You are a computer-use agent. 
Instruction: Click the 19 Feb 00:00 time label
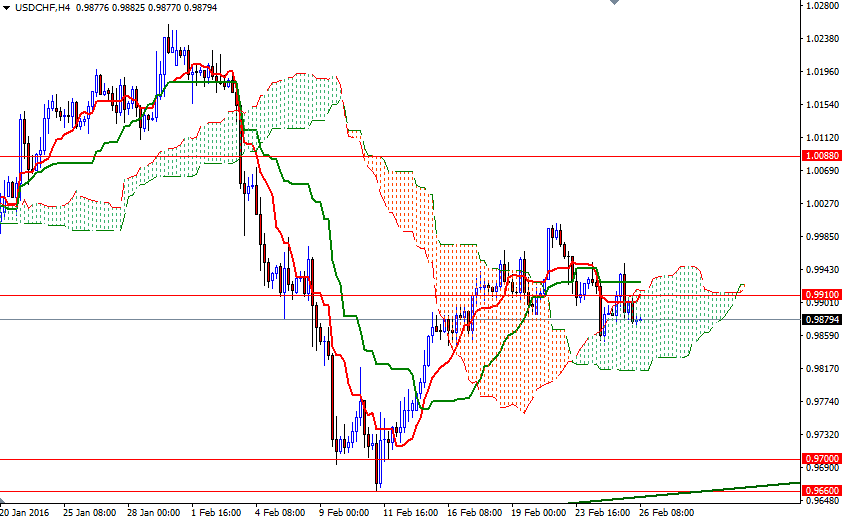click(x=538, y=512)
